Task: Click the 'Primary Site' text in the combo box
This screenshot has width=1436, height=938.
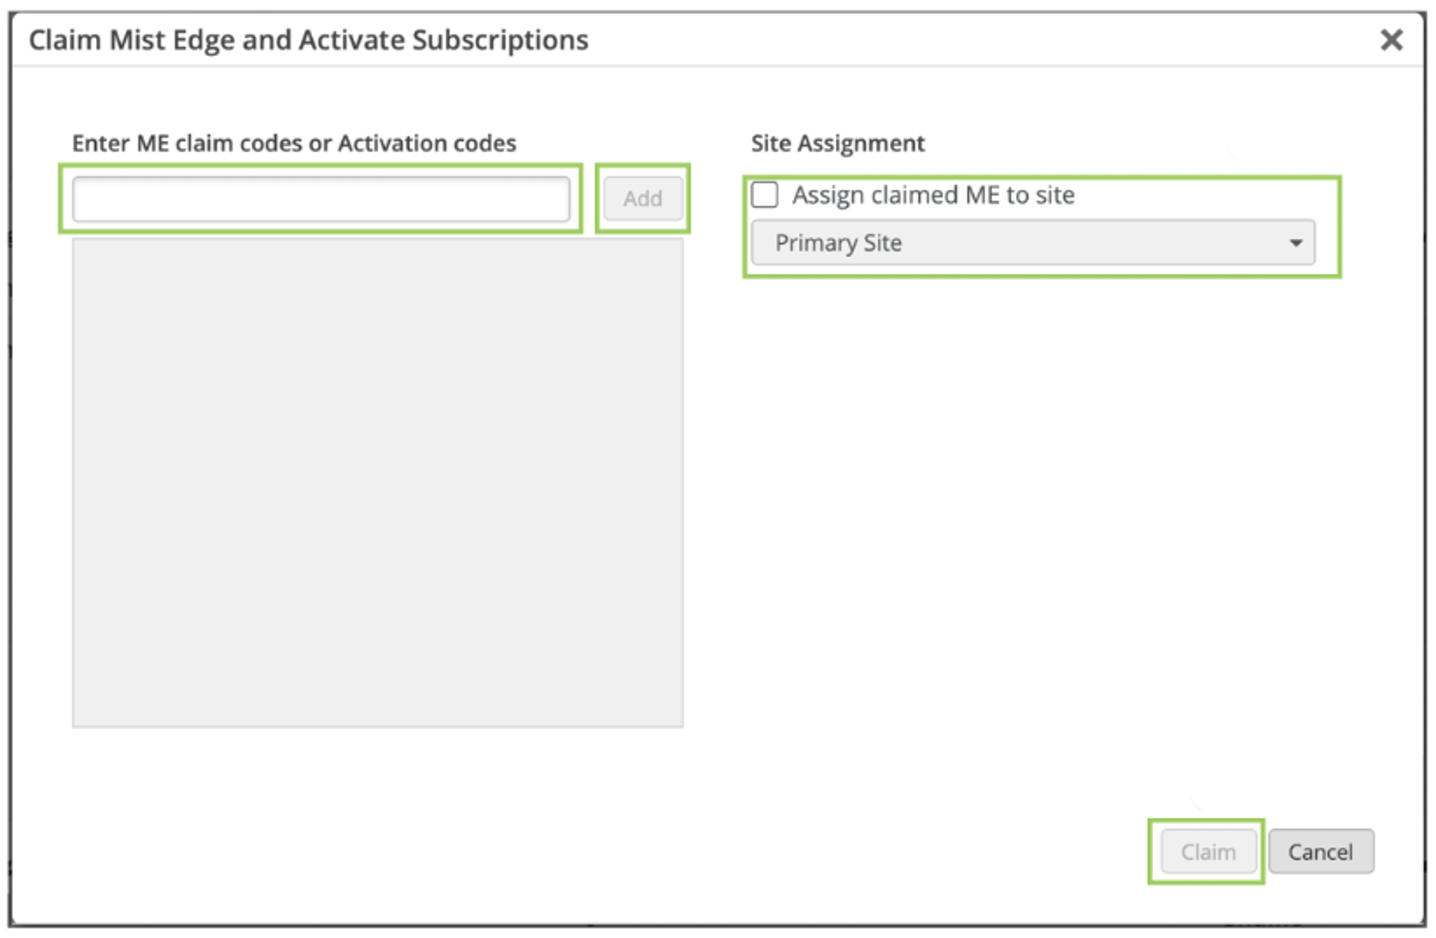Action: coord(838,243)
